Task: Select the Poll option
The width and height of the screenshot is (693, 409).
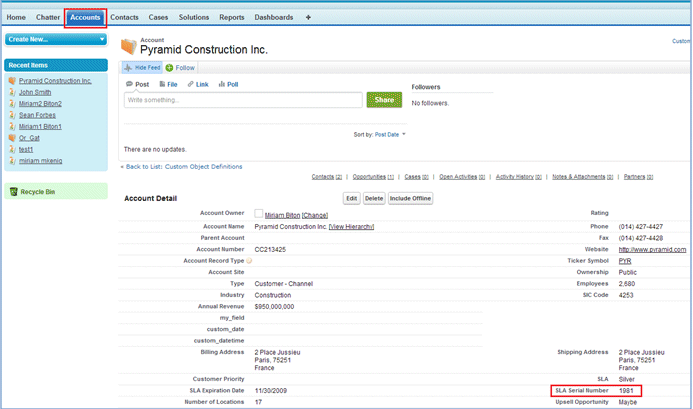Action: [228, 84]
